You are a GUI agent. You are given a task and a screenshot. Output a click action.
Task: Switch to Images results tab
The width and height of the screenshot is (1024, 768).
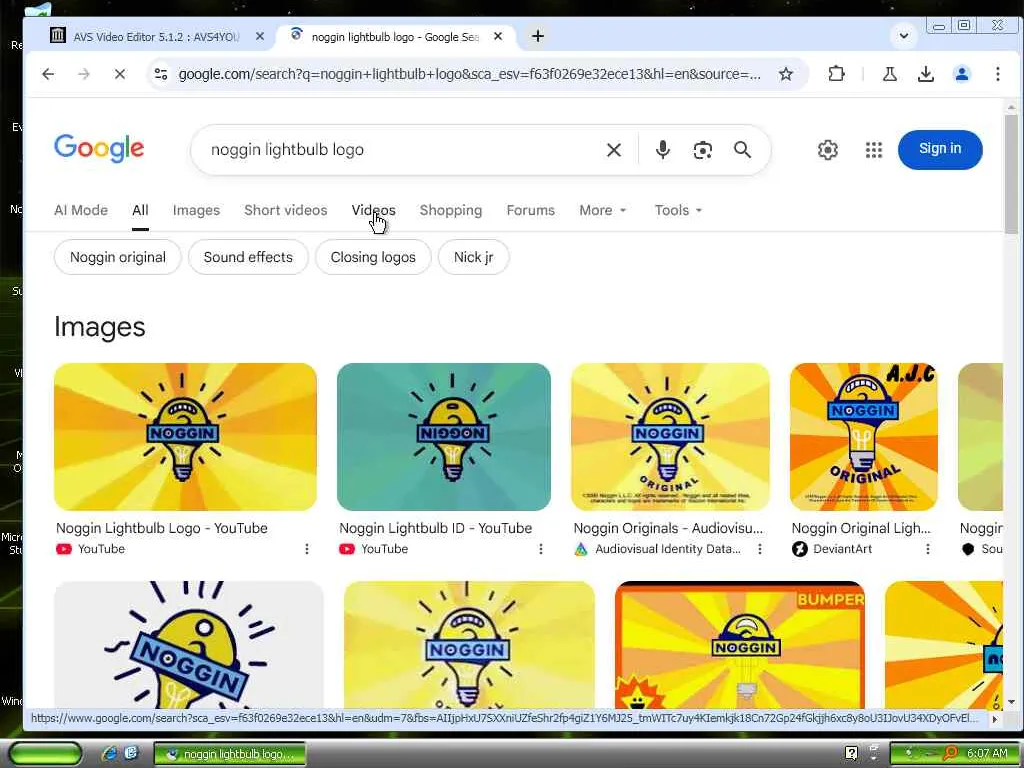pyautogui.click(x=196, y=210)
